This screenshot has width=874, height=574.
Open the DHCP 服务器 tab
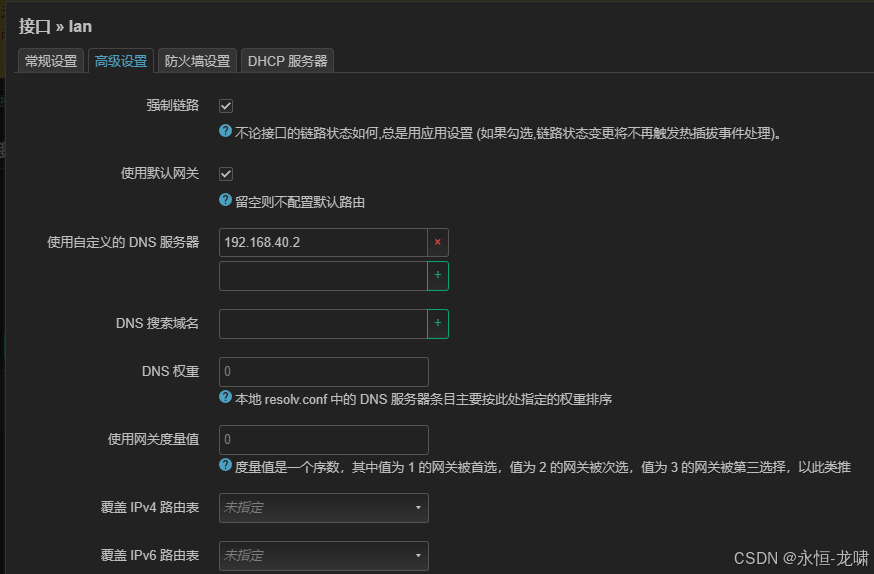pyautogui.click(x=287, y=61)
